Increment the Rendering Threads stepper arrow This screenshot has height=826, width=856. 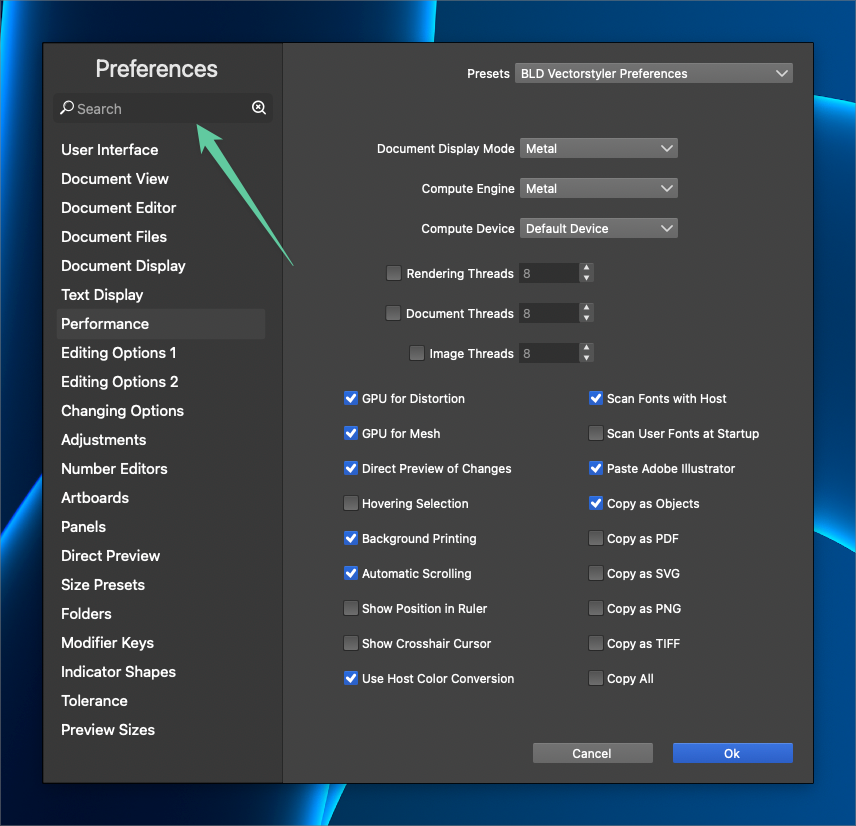click(586, 268)
